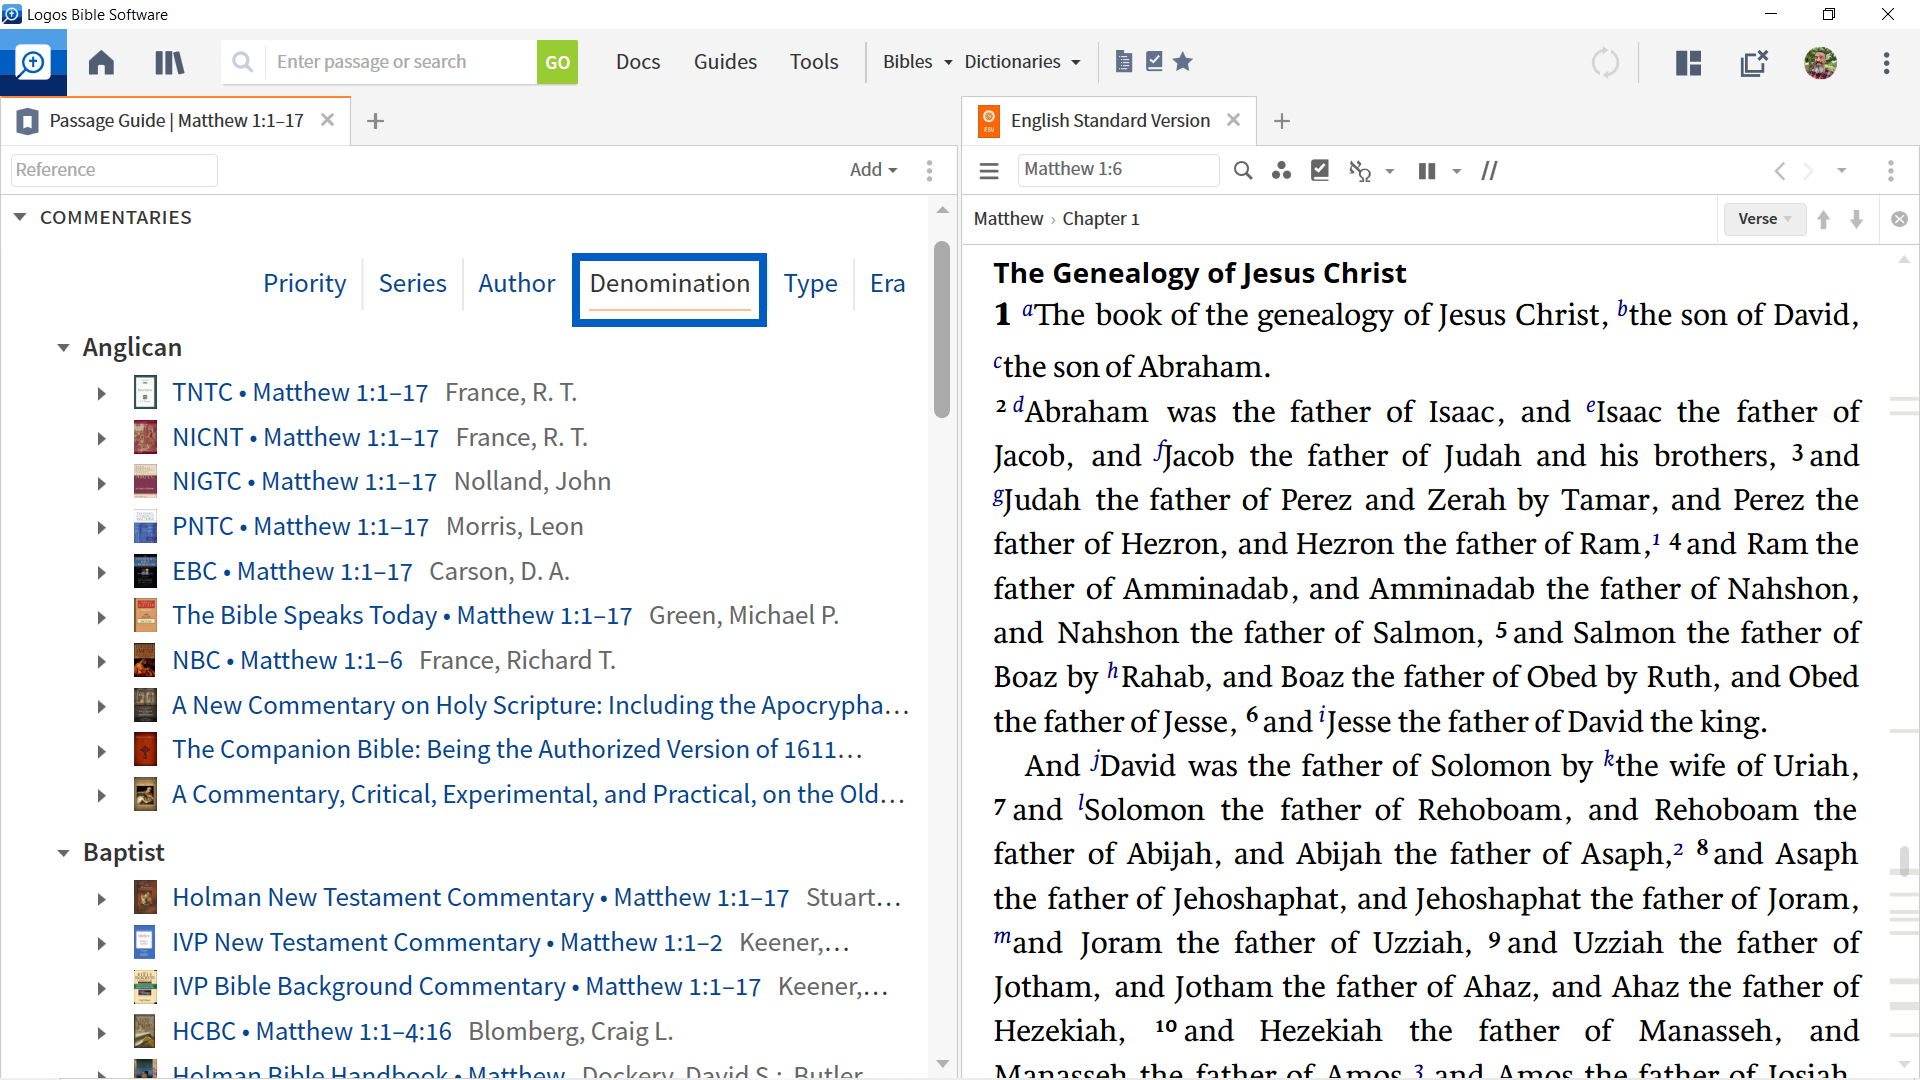Screen dimensions: 1920x1080
Task: Expand the HCBC Matthew 1:1–4:16 entry
Action: (x=101, y=1032)
